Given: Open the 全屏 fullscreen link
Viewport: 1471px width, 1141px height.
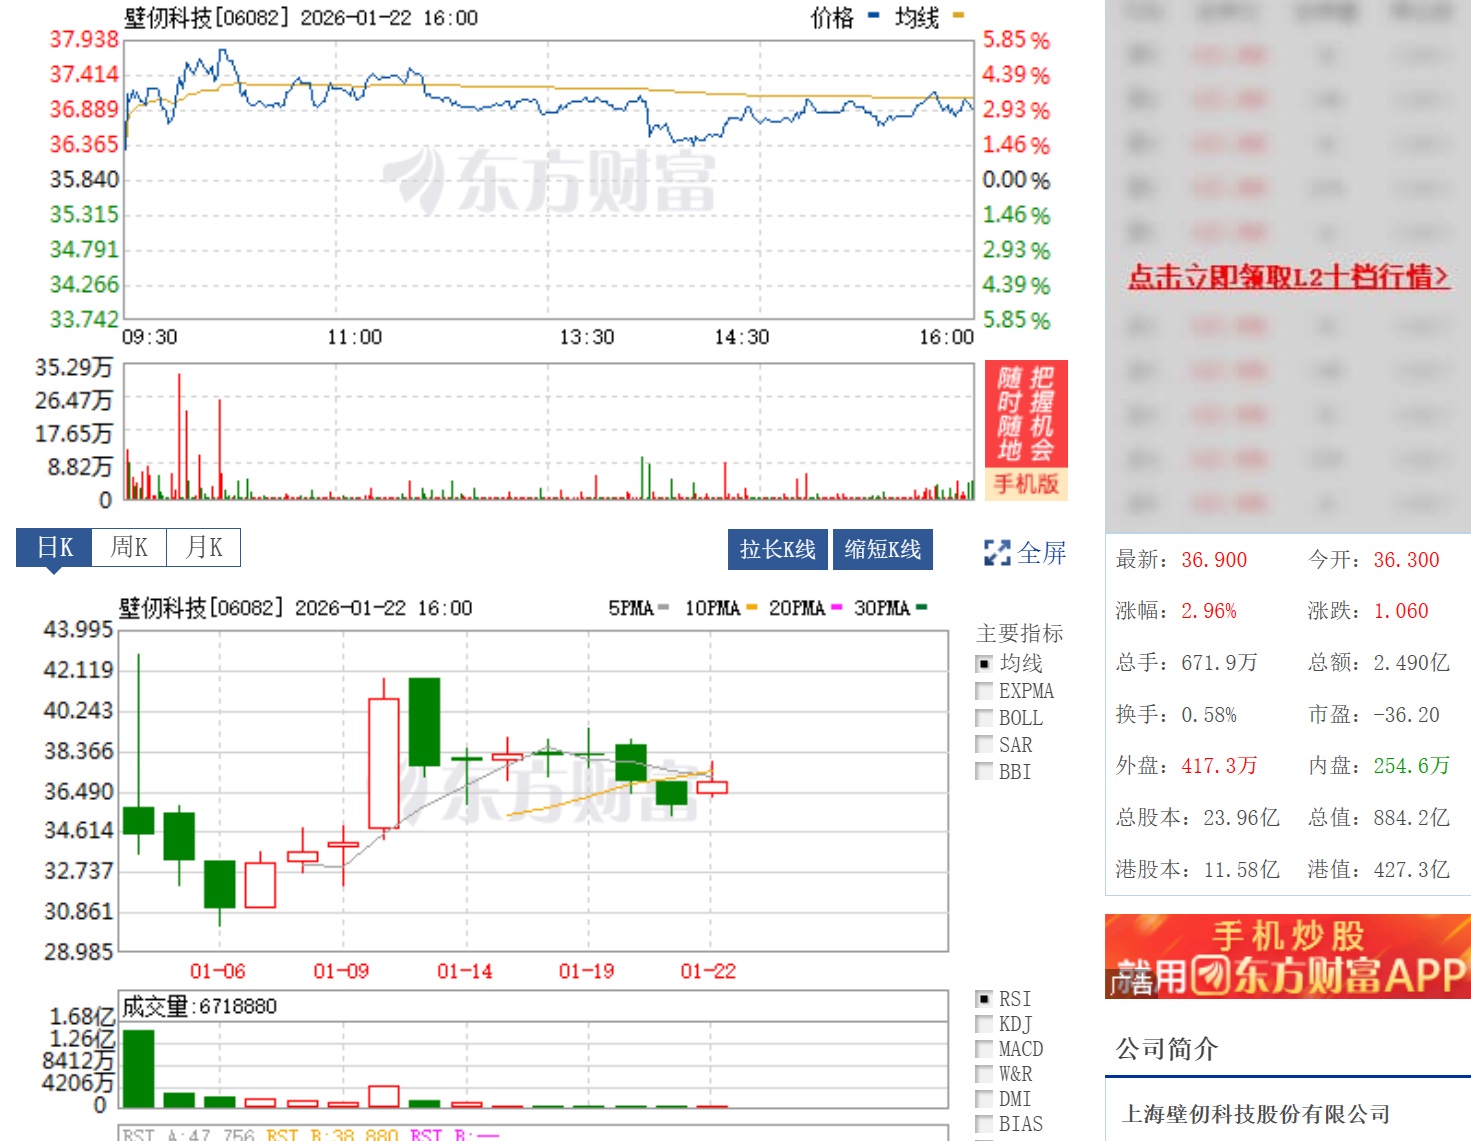Looking at the screenshot, I should coord(1042,552).
